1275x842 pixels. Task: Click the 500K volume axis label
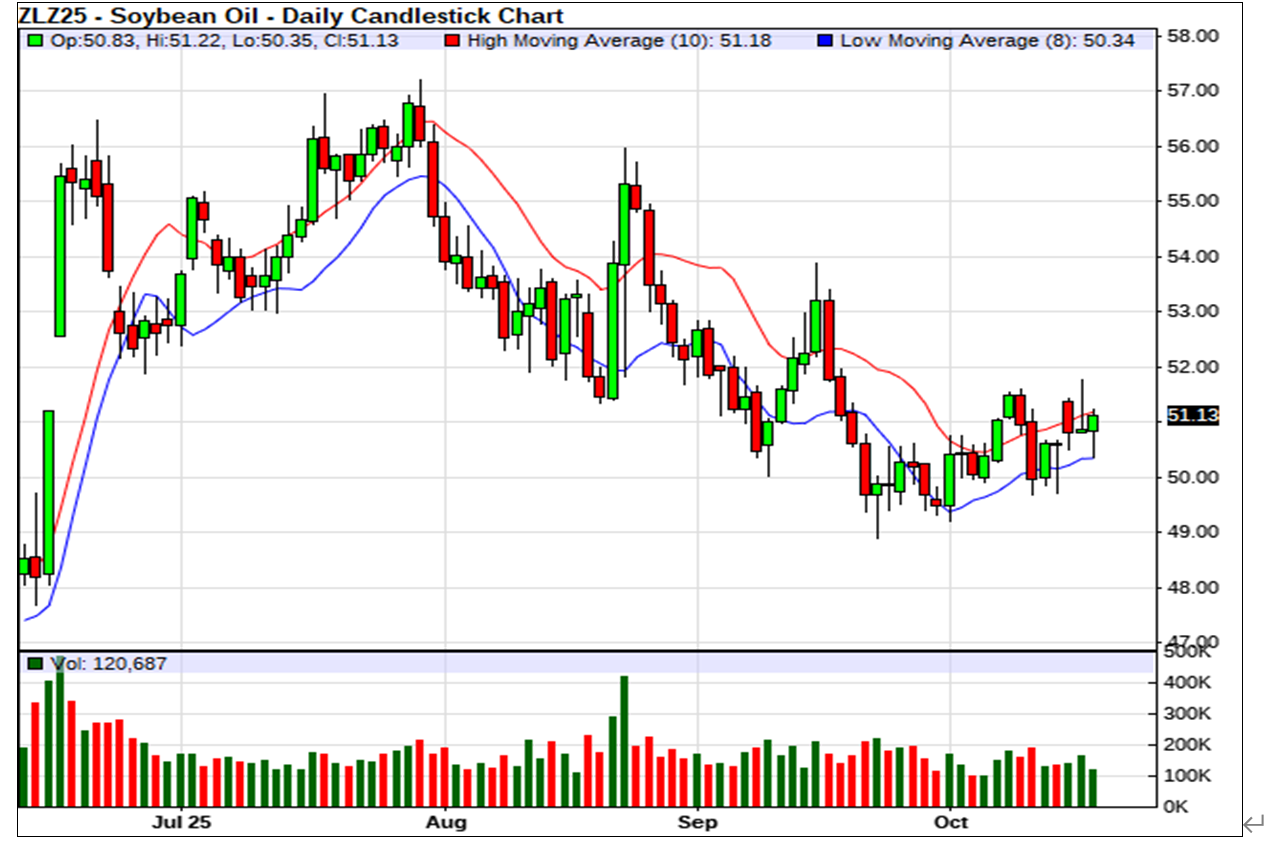pyautogui.click(x=1188, y=653)
